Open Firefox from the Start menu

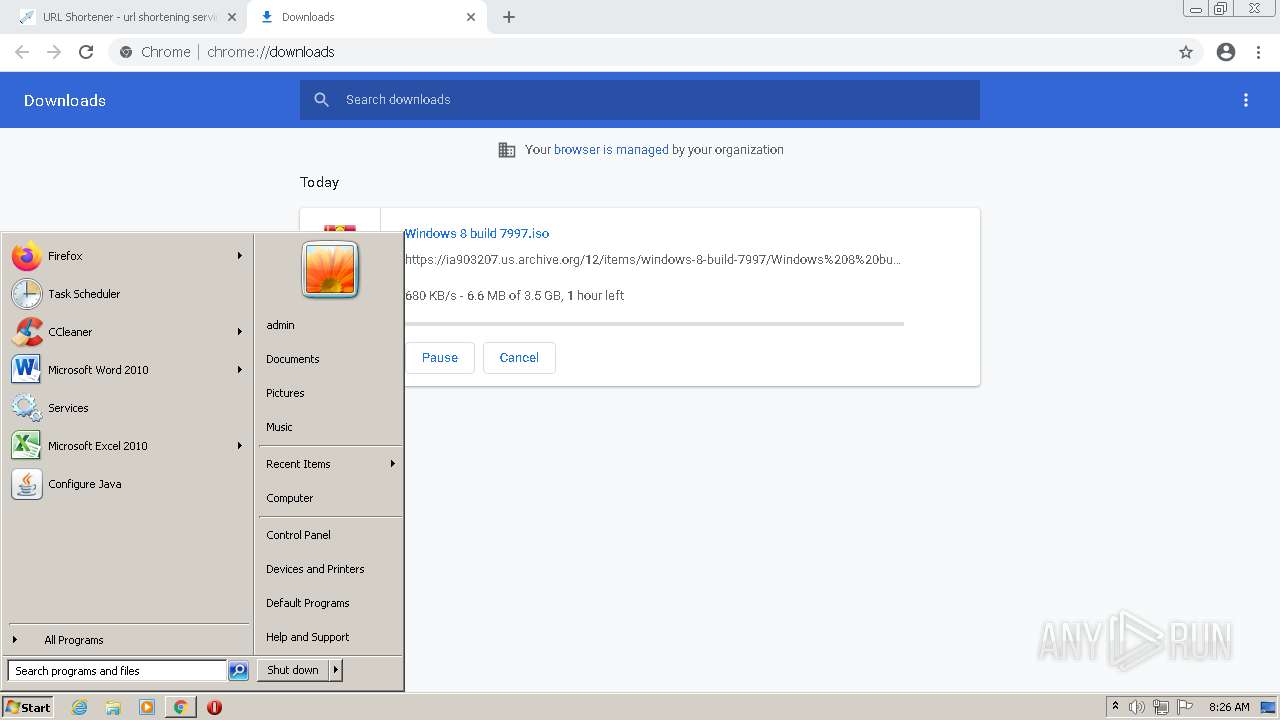127,256
